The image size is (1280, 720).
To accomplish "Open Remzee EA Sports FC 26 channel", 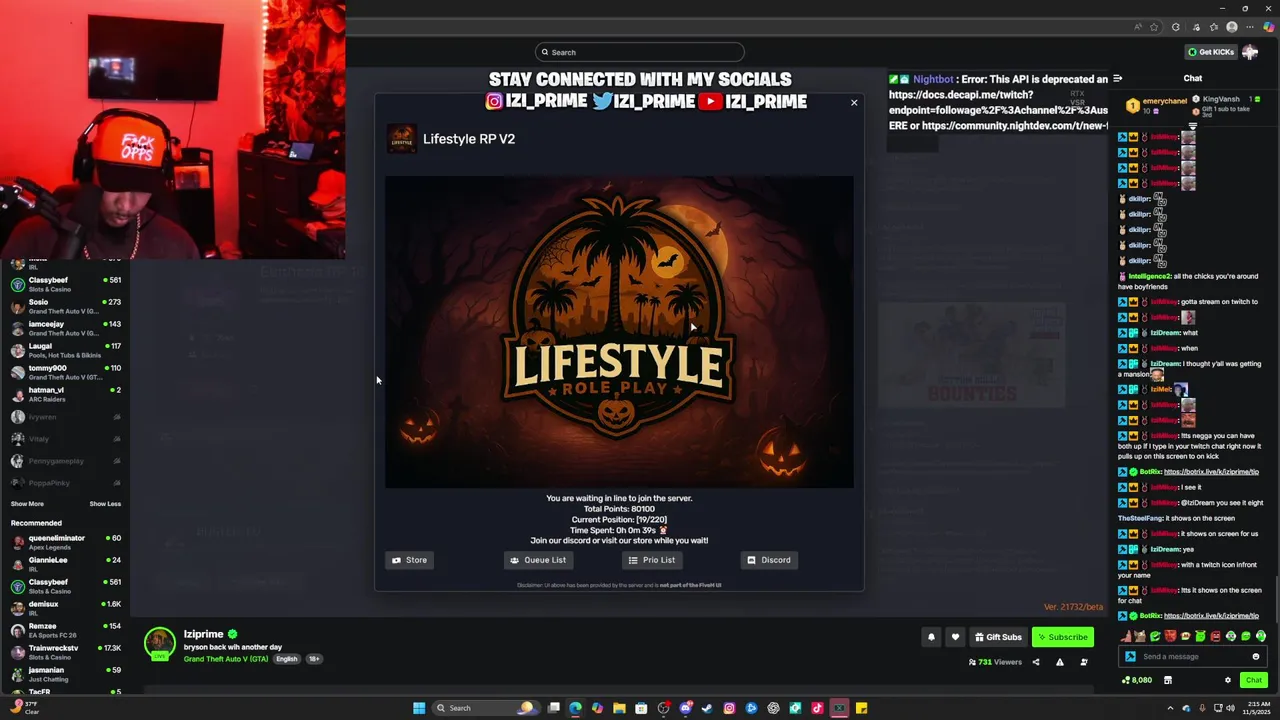I will click(x=65, y=630).
